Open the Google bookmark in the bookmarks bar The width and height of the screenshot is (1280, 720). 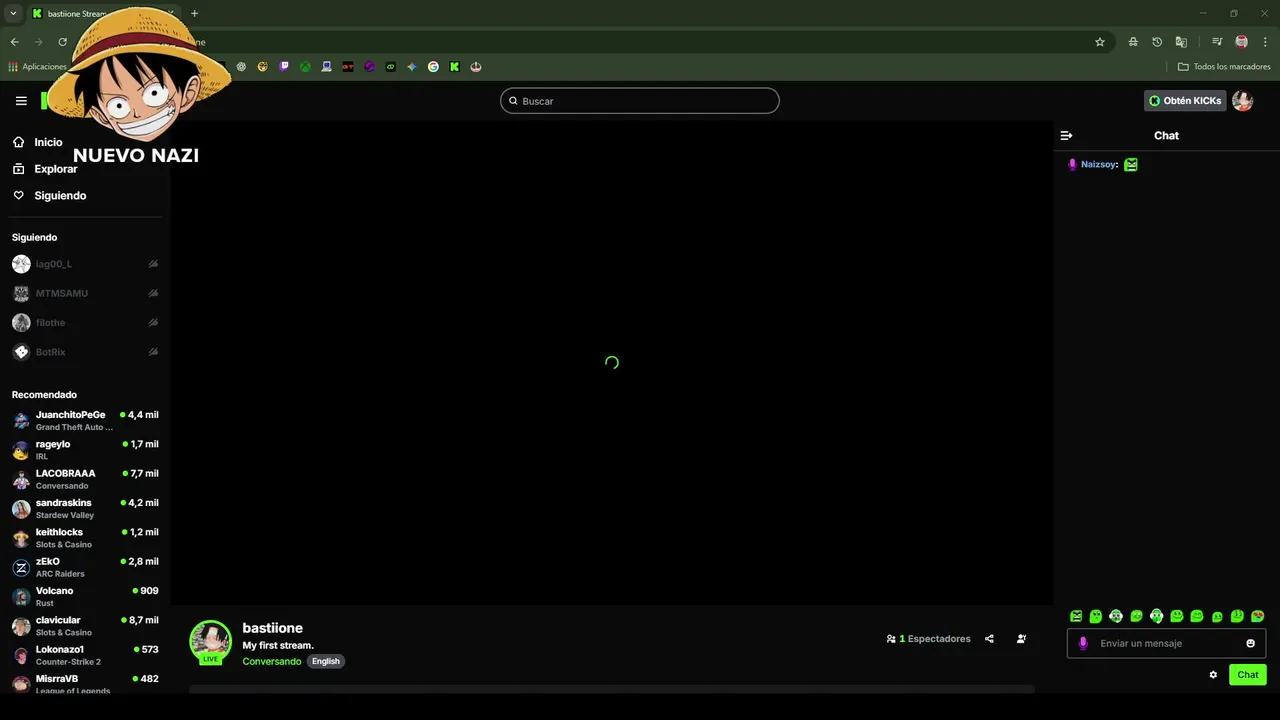(x=433, y=67)
